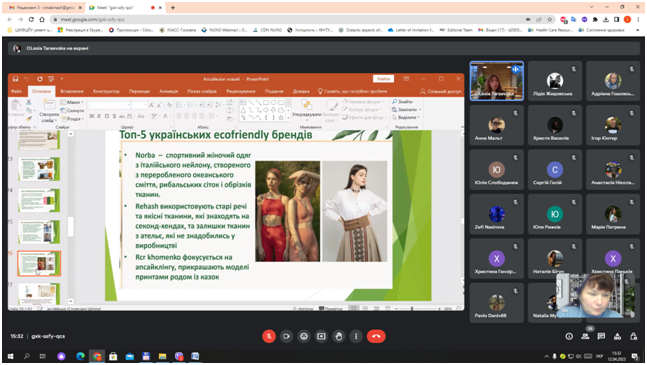Click the browser home icon
Screen dimensions: 647x365
tap(42, 19)
